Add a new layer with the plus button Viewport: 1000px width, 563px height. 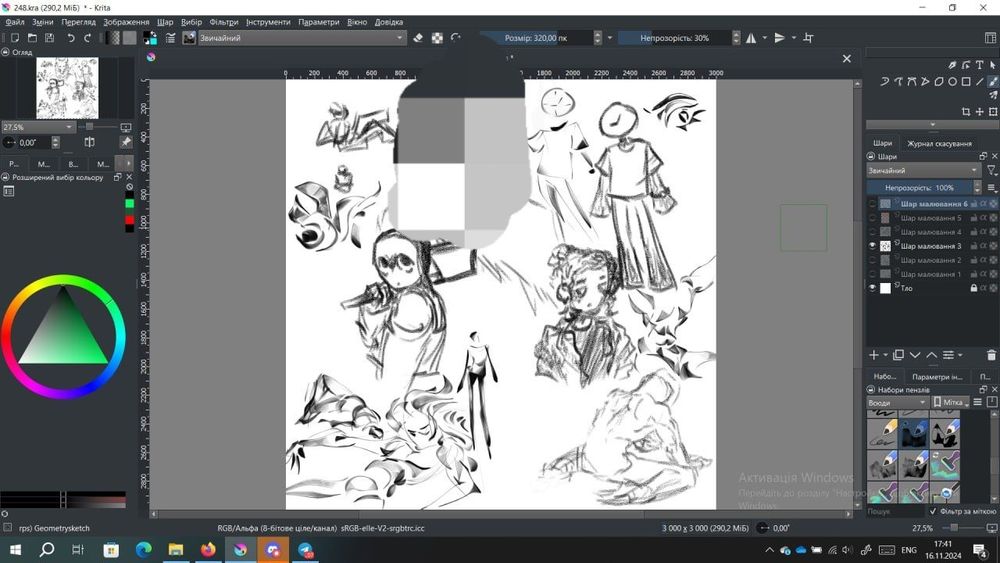tap(874, 355)
